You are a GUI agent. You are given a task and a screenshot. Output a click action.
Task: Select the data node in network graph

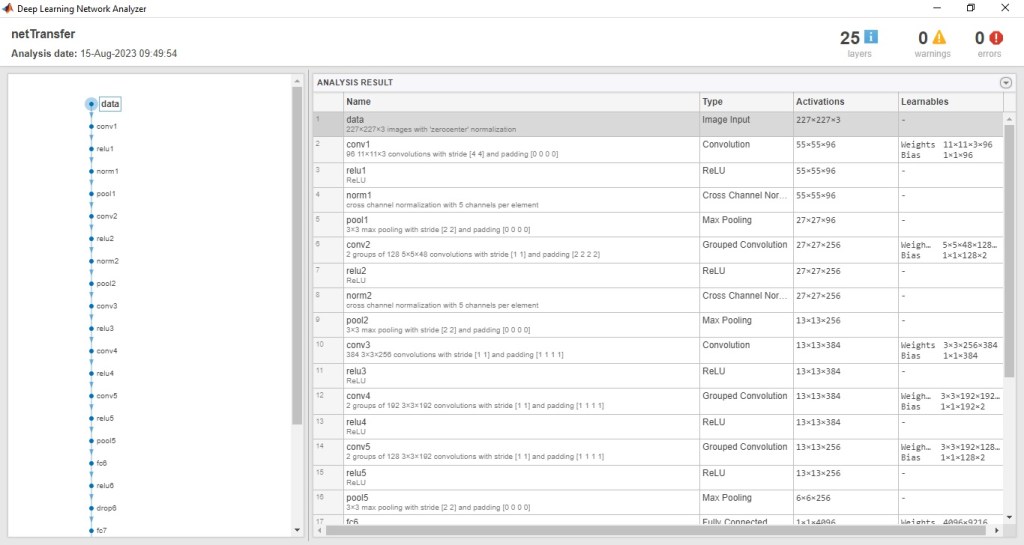[92, 104]
